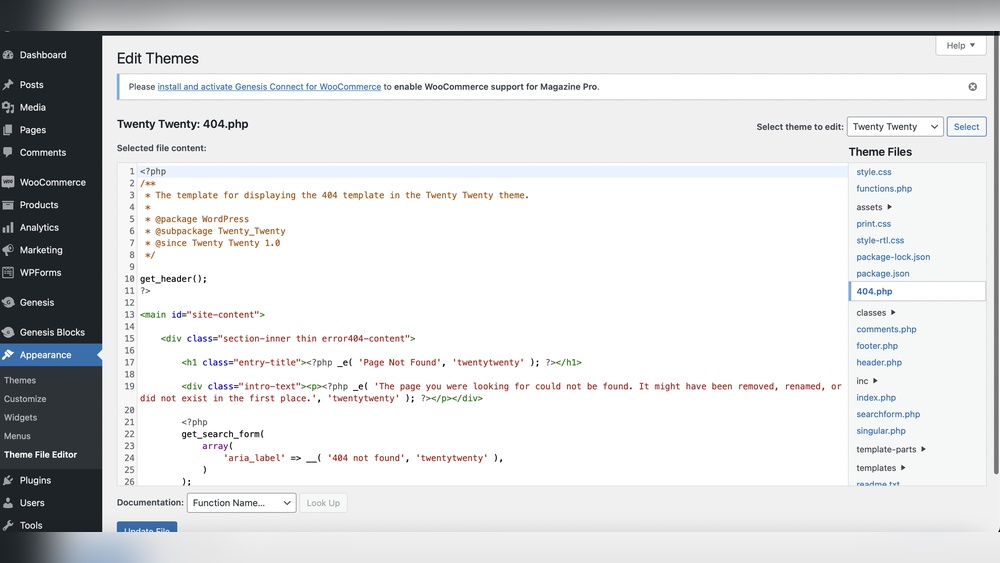
Task: Go to WooCommerce menu
Action: (x=51, y=182)
